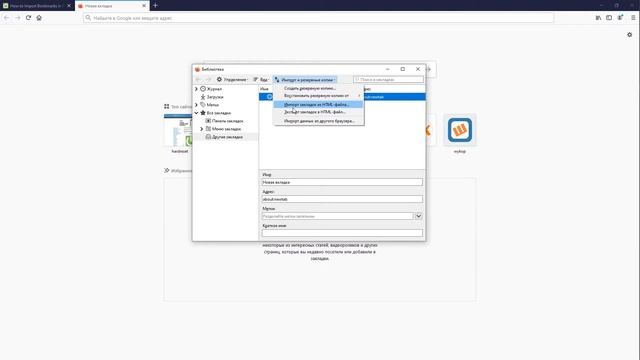This screenshot has width=640, height=360.
Task: Click the browser back arrow
Action: tap(7, 18)
